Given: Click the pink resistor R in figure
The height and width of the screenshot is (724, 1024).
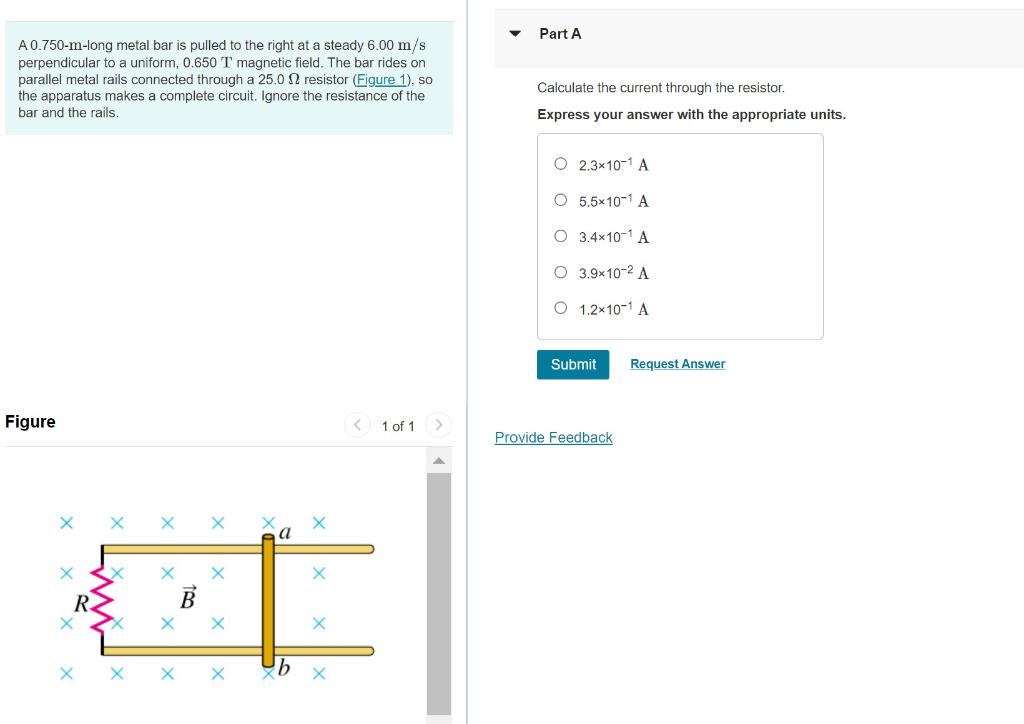Looking at the screenshot, I should [101, 600].
